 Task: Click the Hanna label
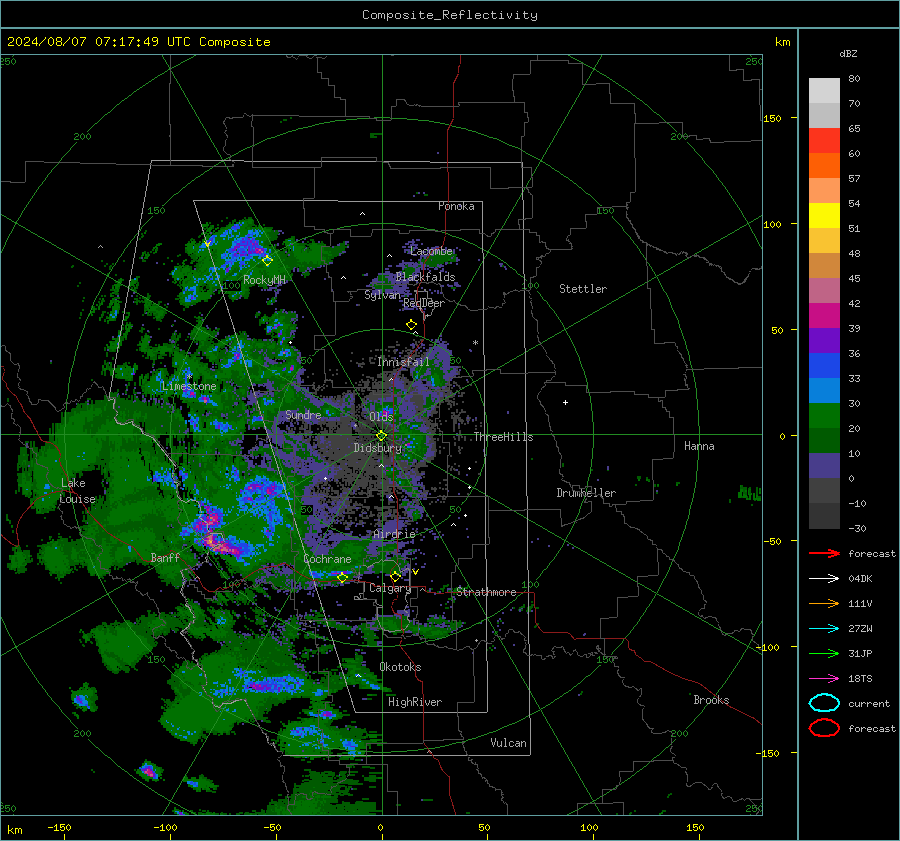(x=699, y=446)
